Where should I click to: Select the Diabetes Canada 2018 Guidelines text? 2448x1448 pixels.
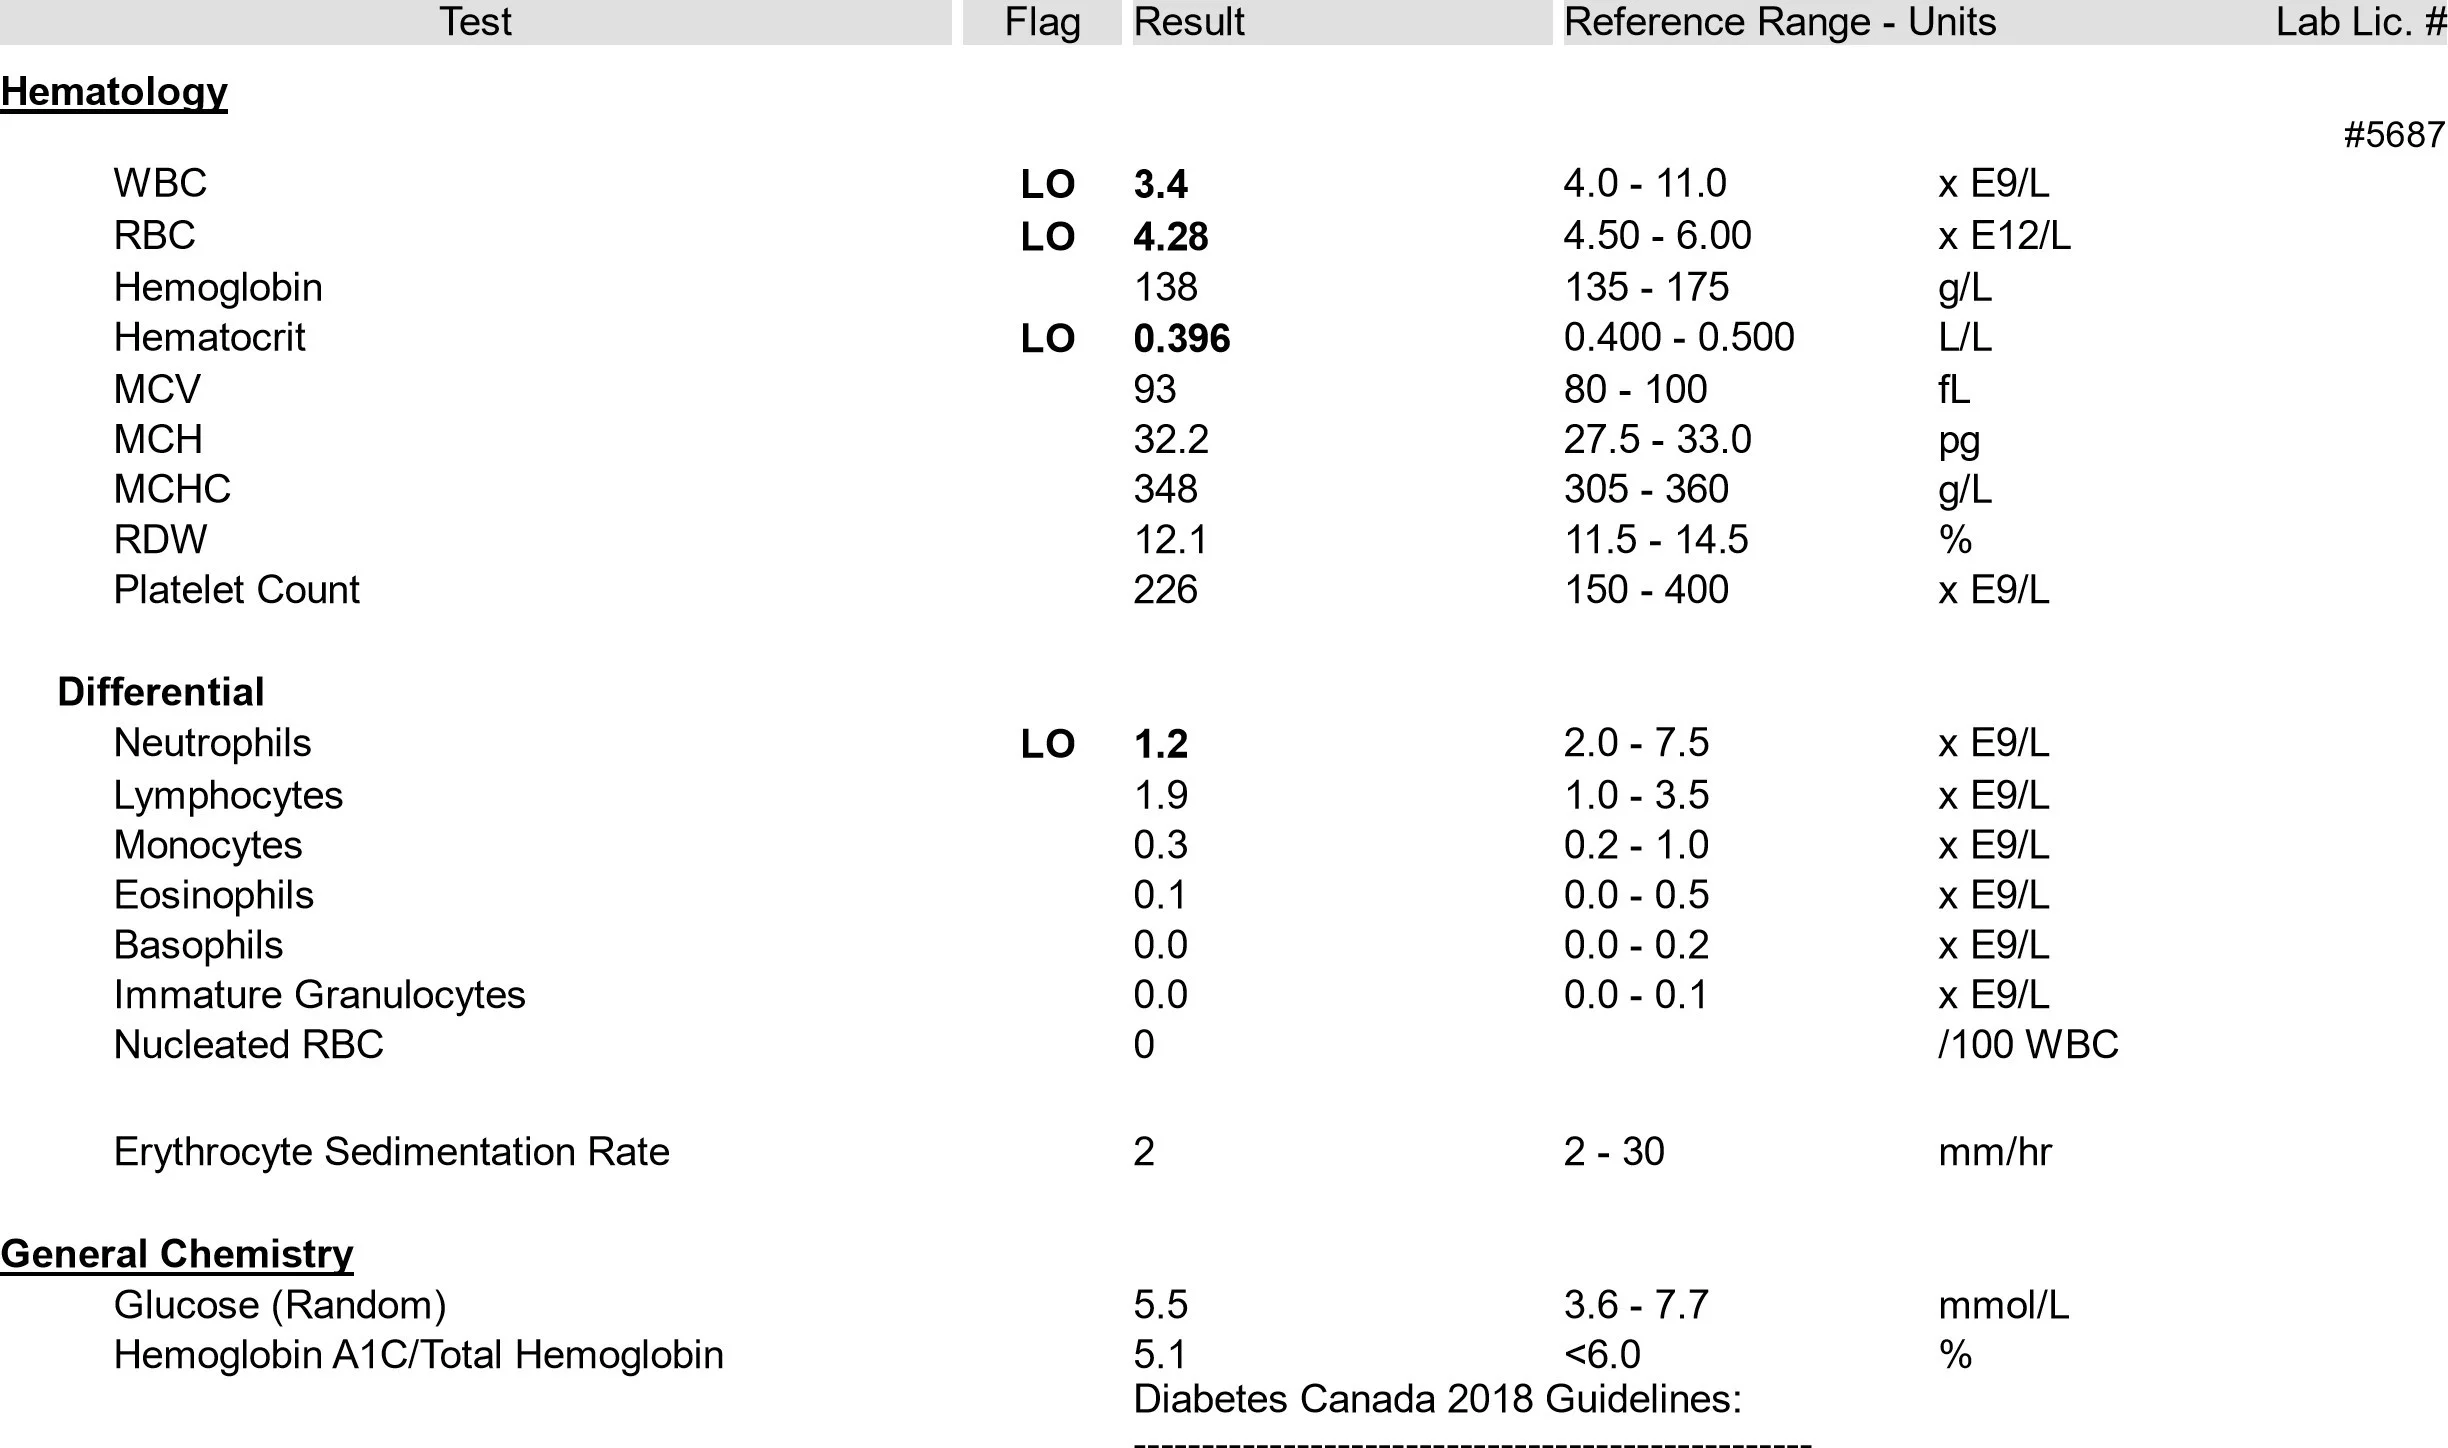point(1437,1399)
